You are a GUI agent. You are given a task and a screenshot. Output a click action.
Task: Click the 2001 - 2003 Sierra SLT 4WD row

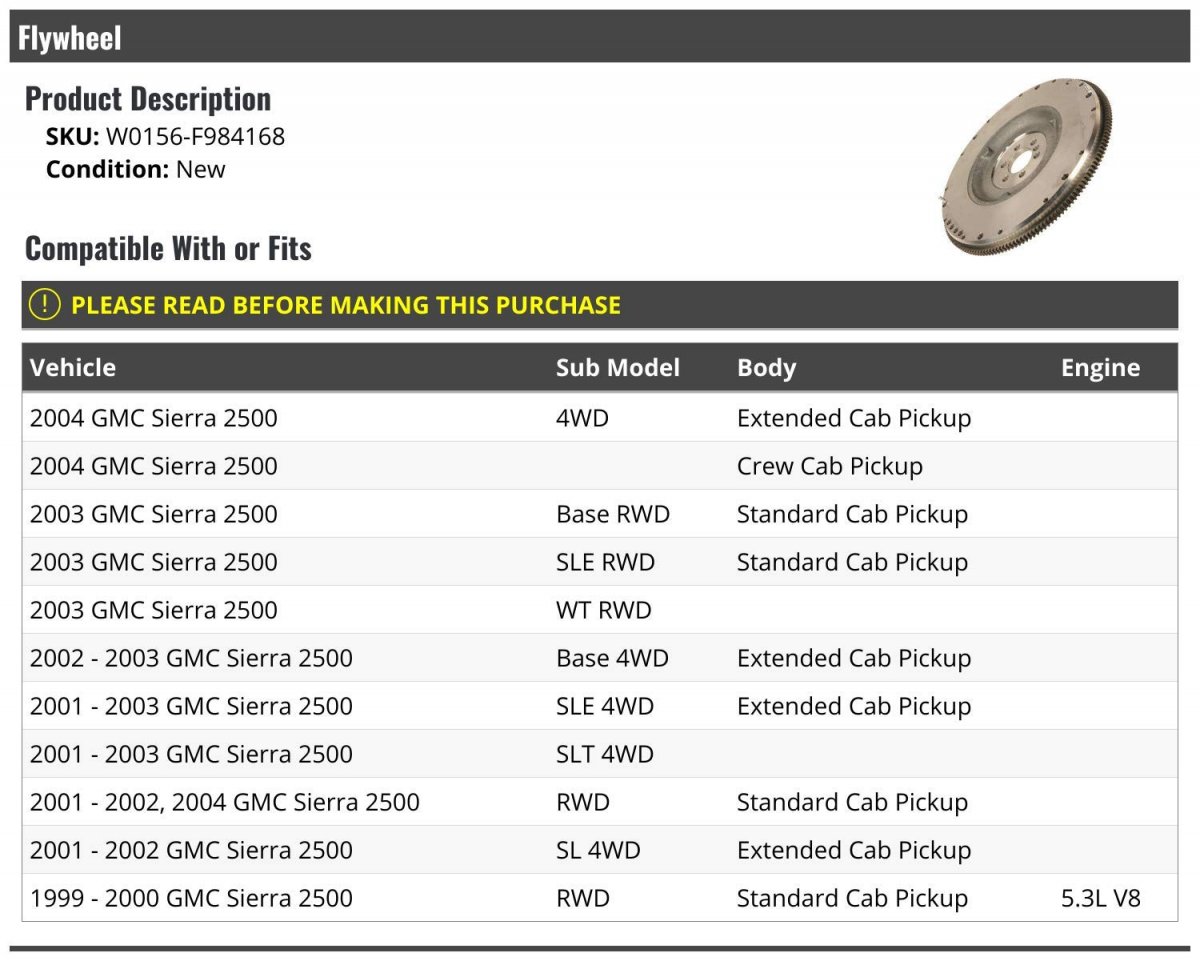(600, 754)
